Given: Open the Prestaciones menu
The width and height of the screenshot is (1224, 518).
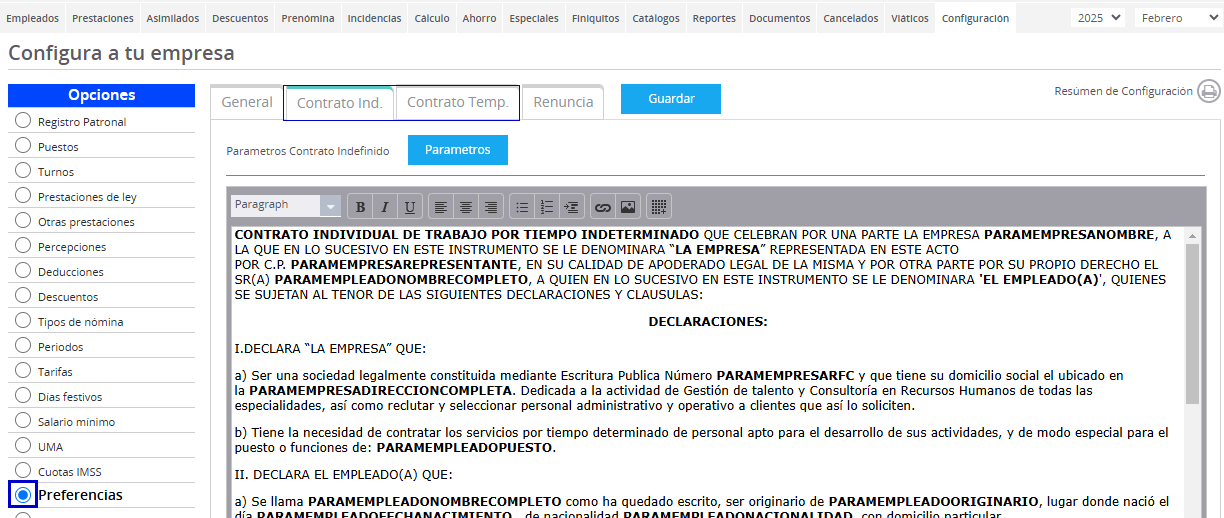Looking at the screenshot, I should point(103,18).
